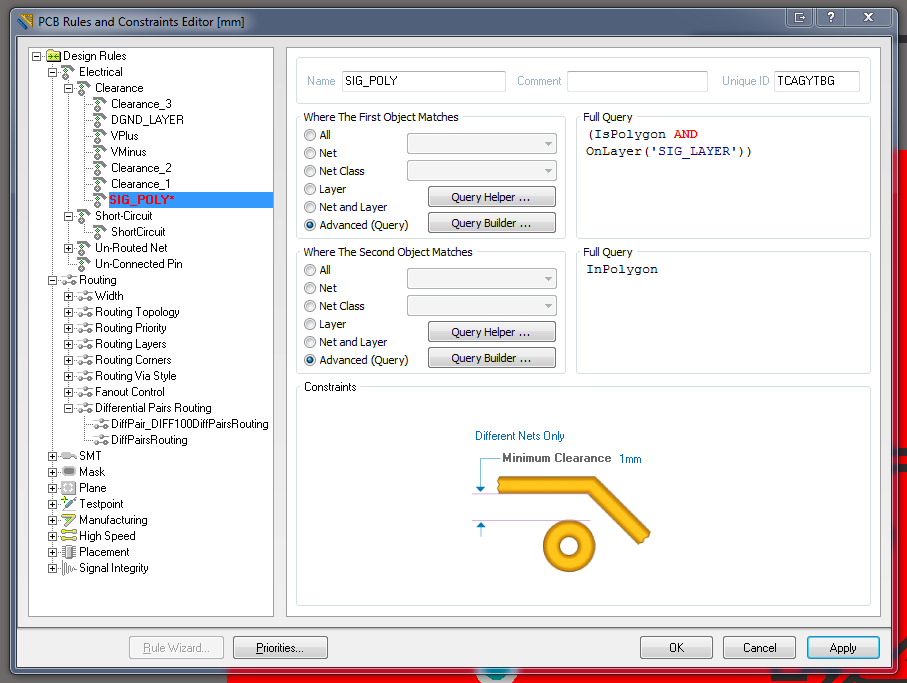Open the second object's lower dropdown
The width and height of the screenshot is (907, 683).
482,305
